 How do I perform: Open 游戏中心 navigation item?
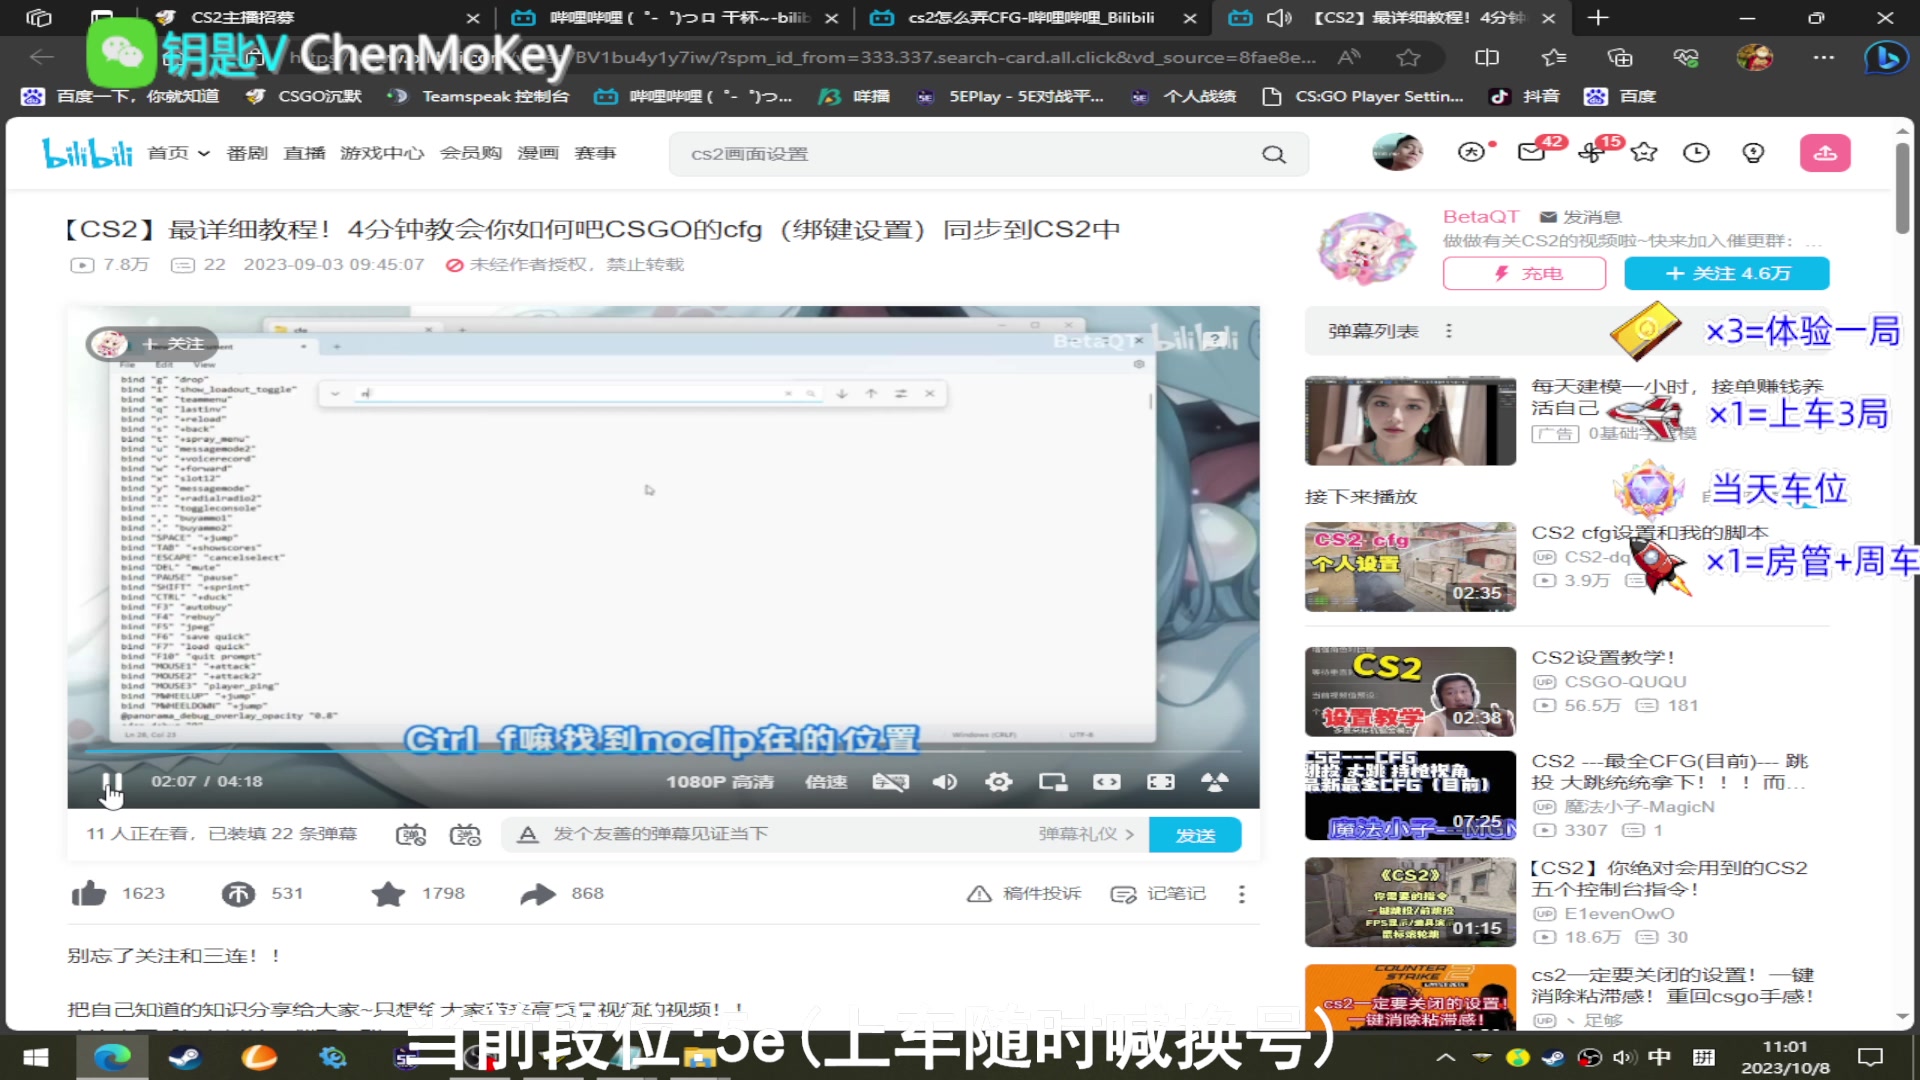(x=382, y=153)
